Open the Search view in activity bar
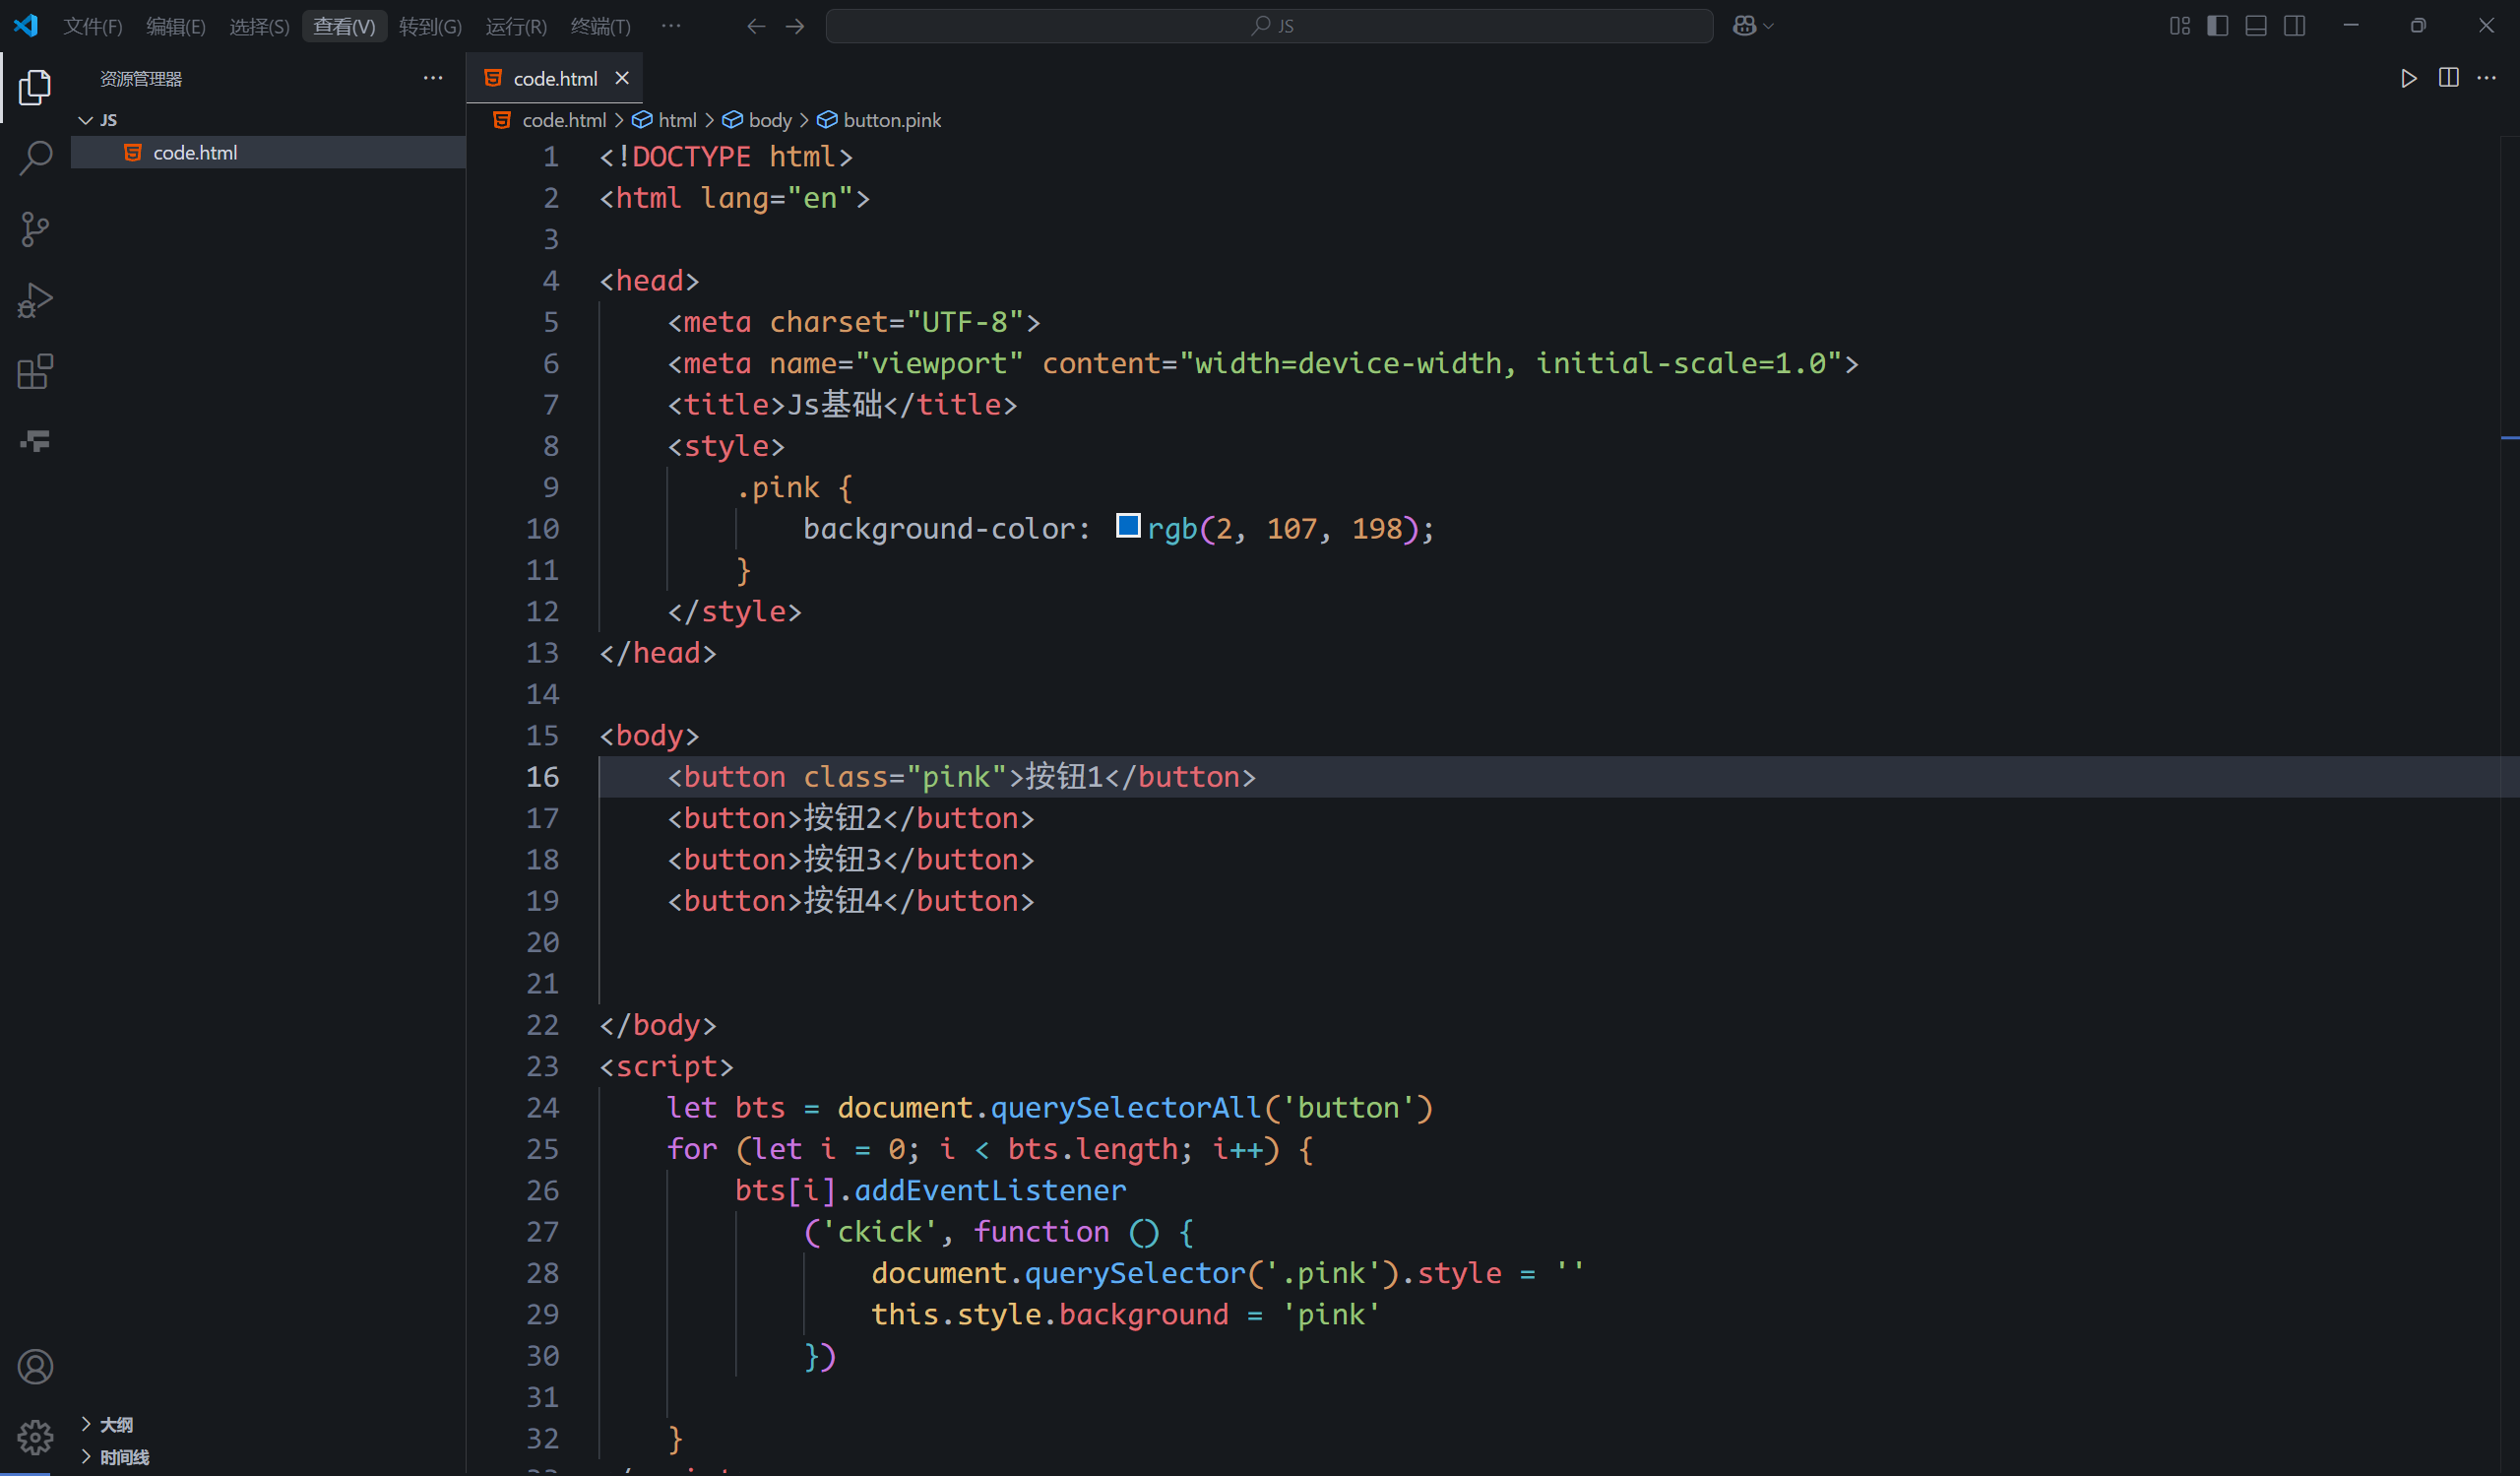 pos(35,158)
